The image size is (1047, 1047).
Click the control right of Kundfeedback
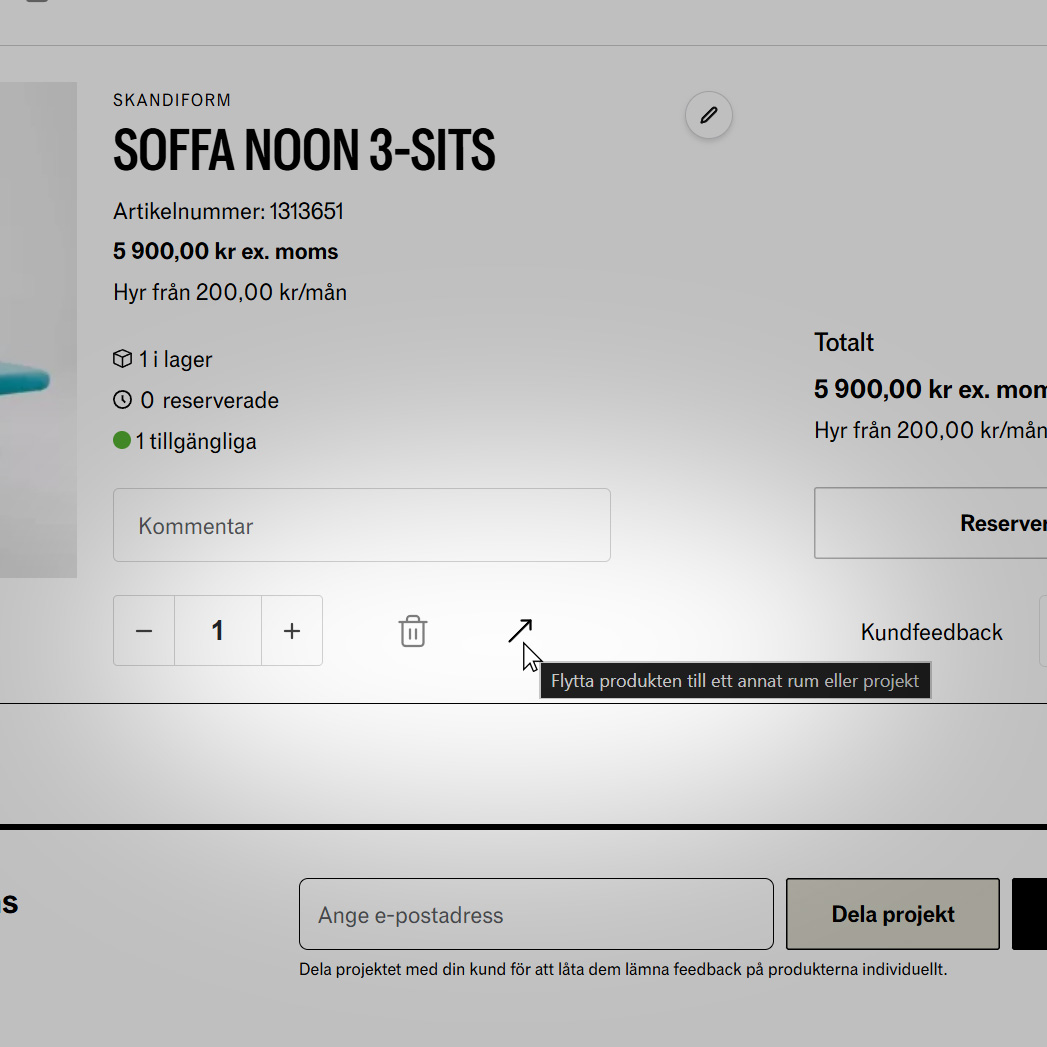pos(1042,631)
